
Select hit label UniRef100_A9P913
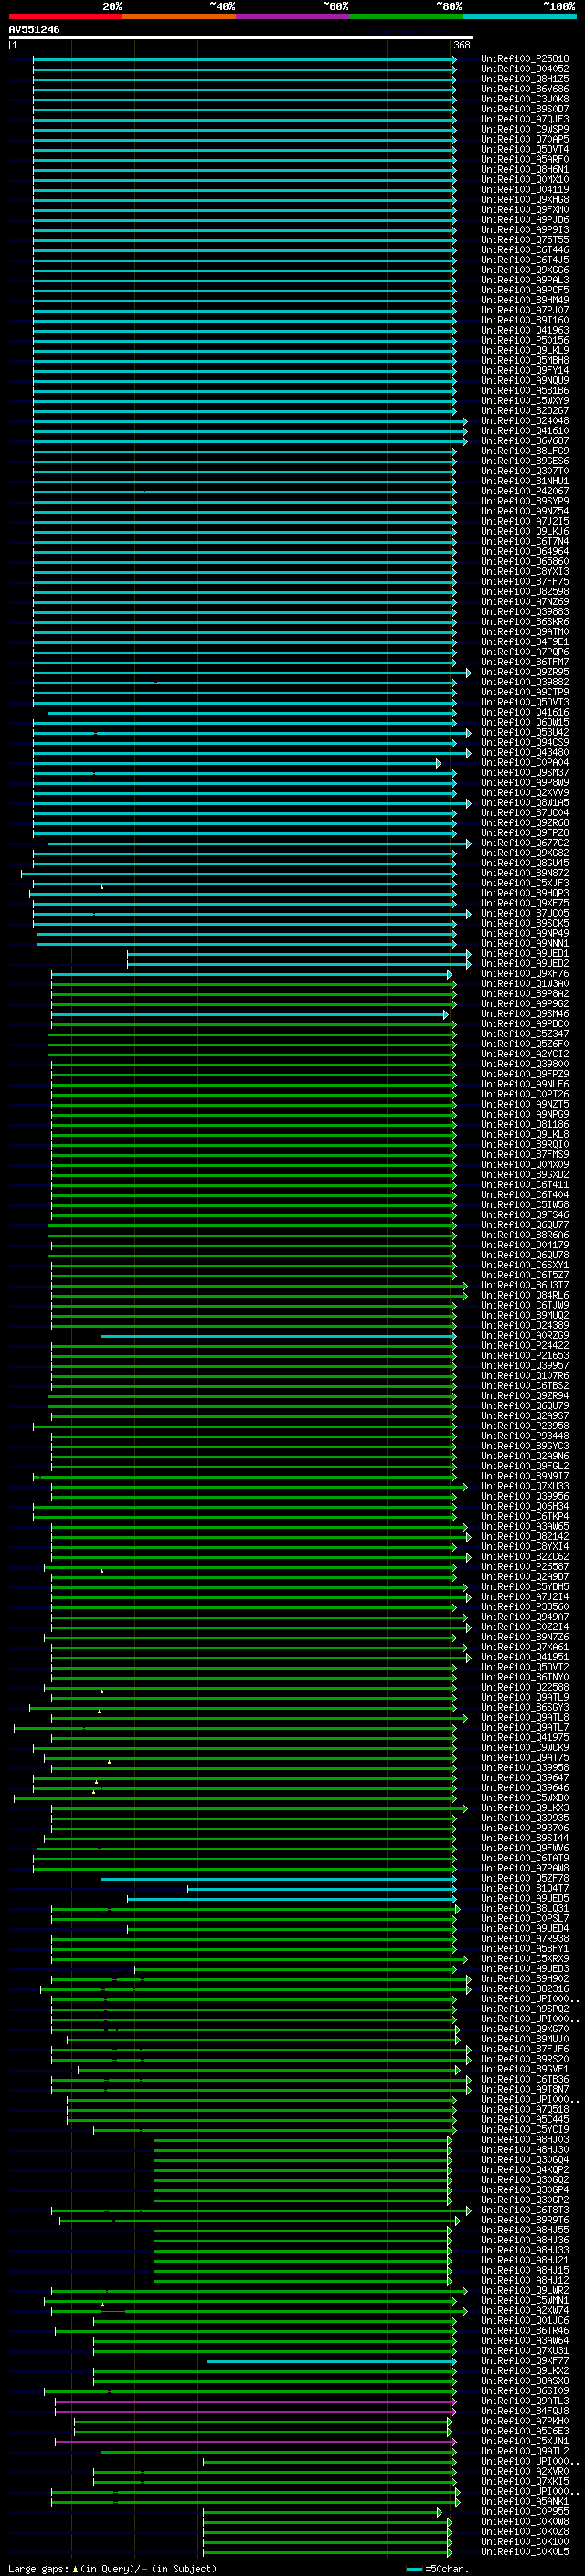point(525,230)
